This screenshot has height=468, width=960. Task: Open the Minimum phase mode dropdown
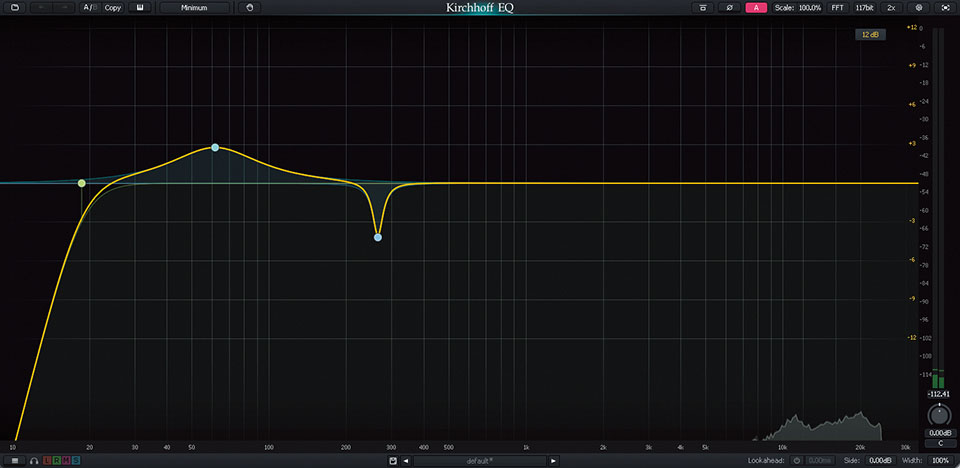coord(195,8)
